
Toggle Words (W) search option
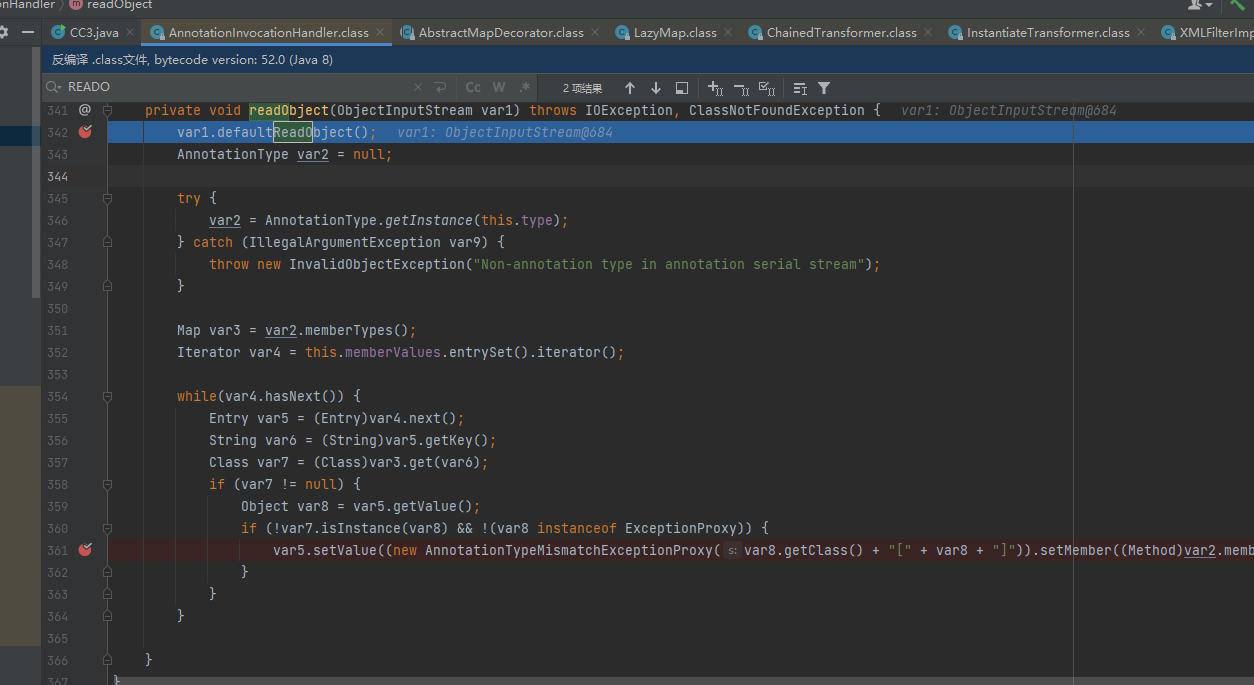[x=499, y=88]
